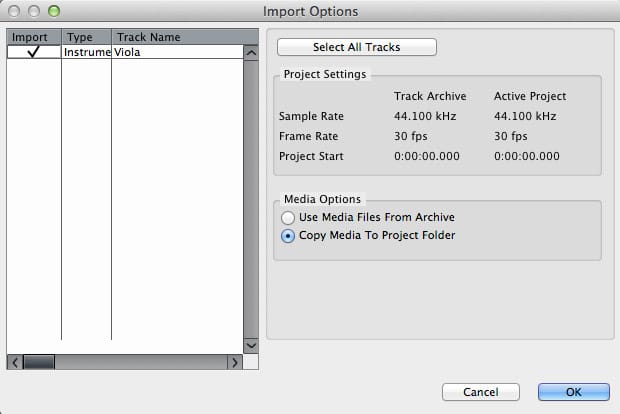The width and height of the screenshot is (620, 414).
Task: Click the horizontal scroll left arrow
Action: pos(13,362)
